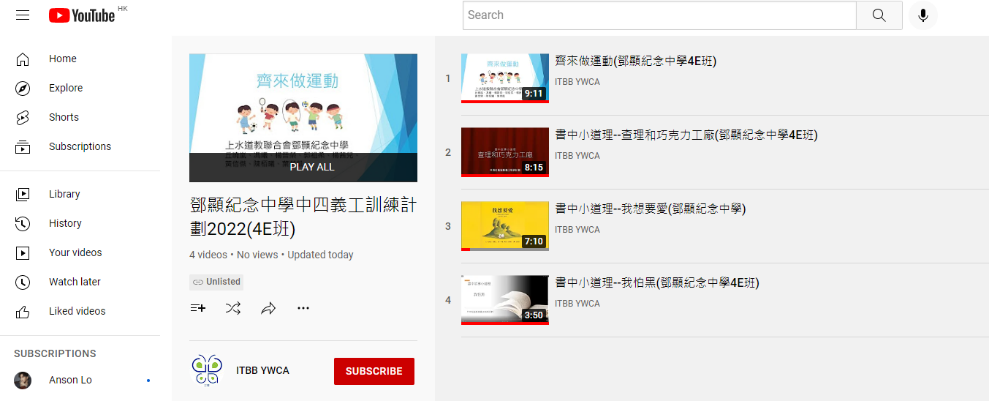Open video title 書中小道理--查理和巧克力工廠

tap(686, 135)
